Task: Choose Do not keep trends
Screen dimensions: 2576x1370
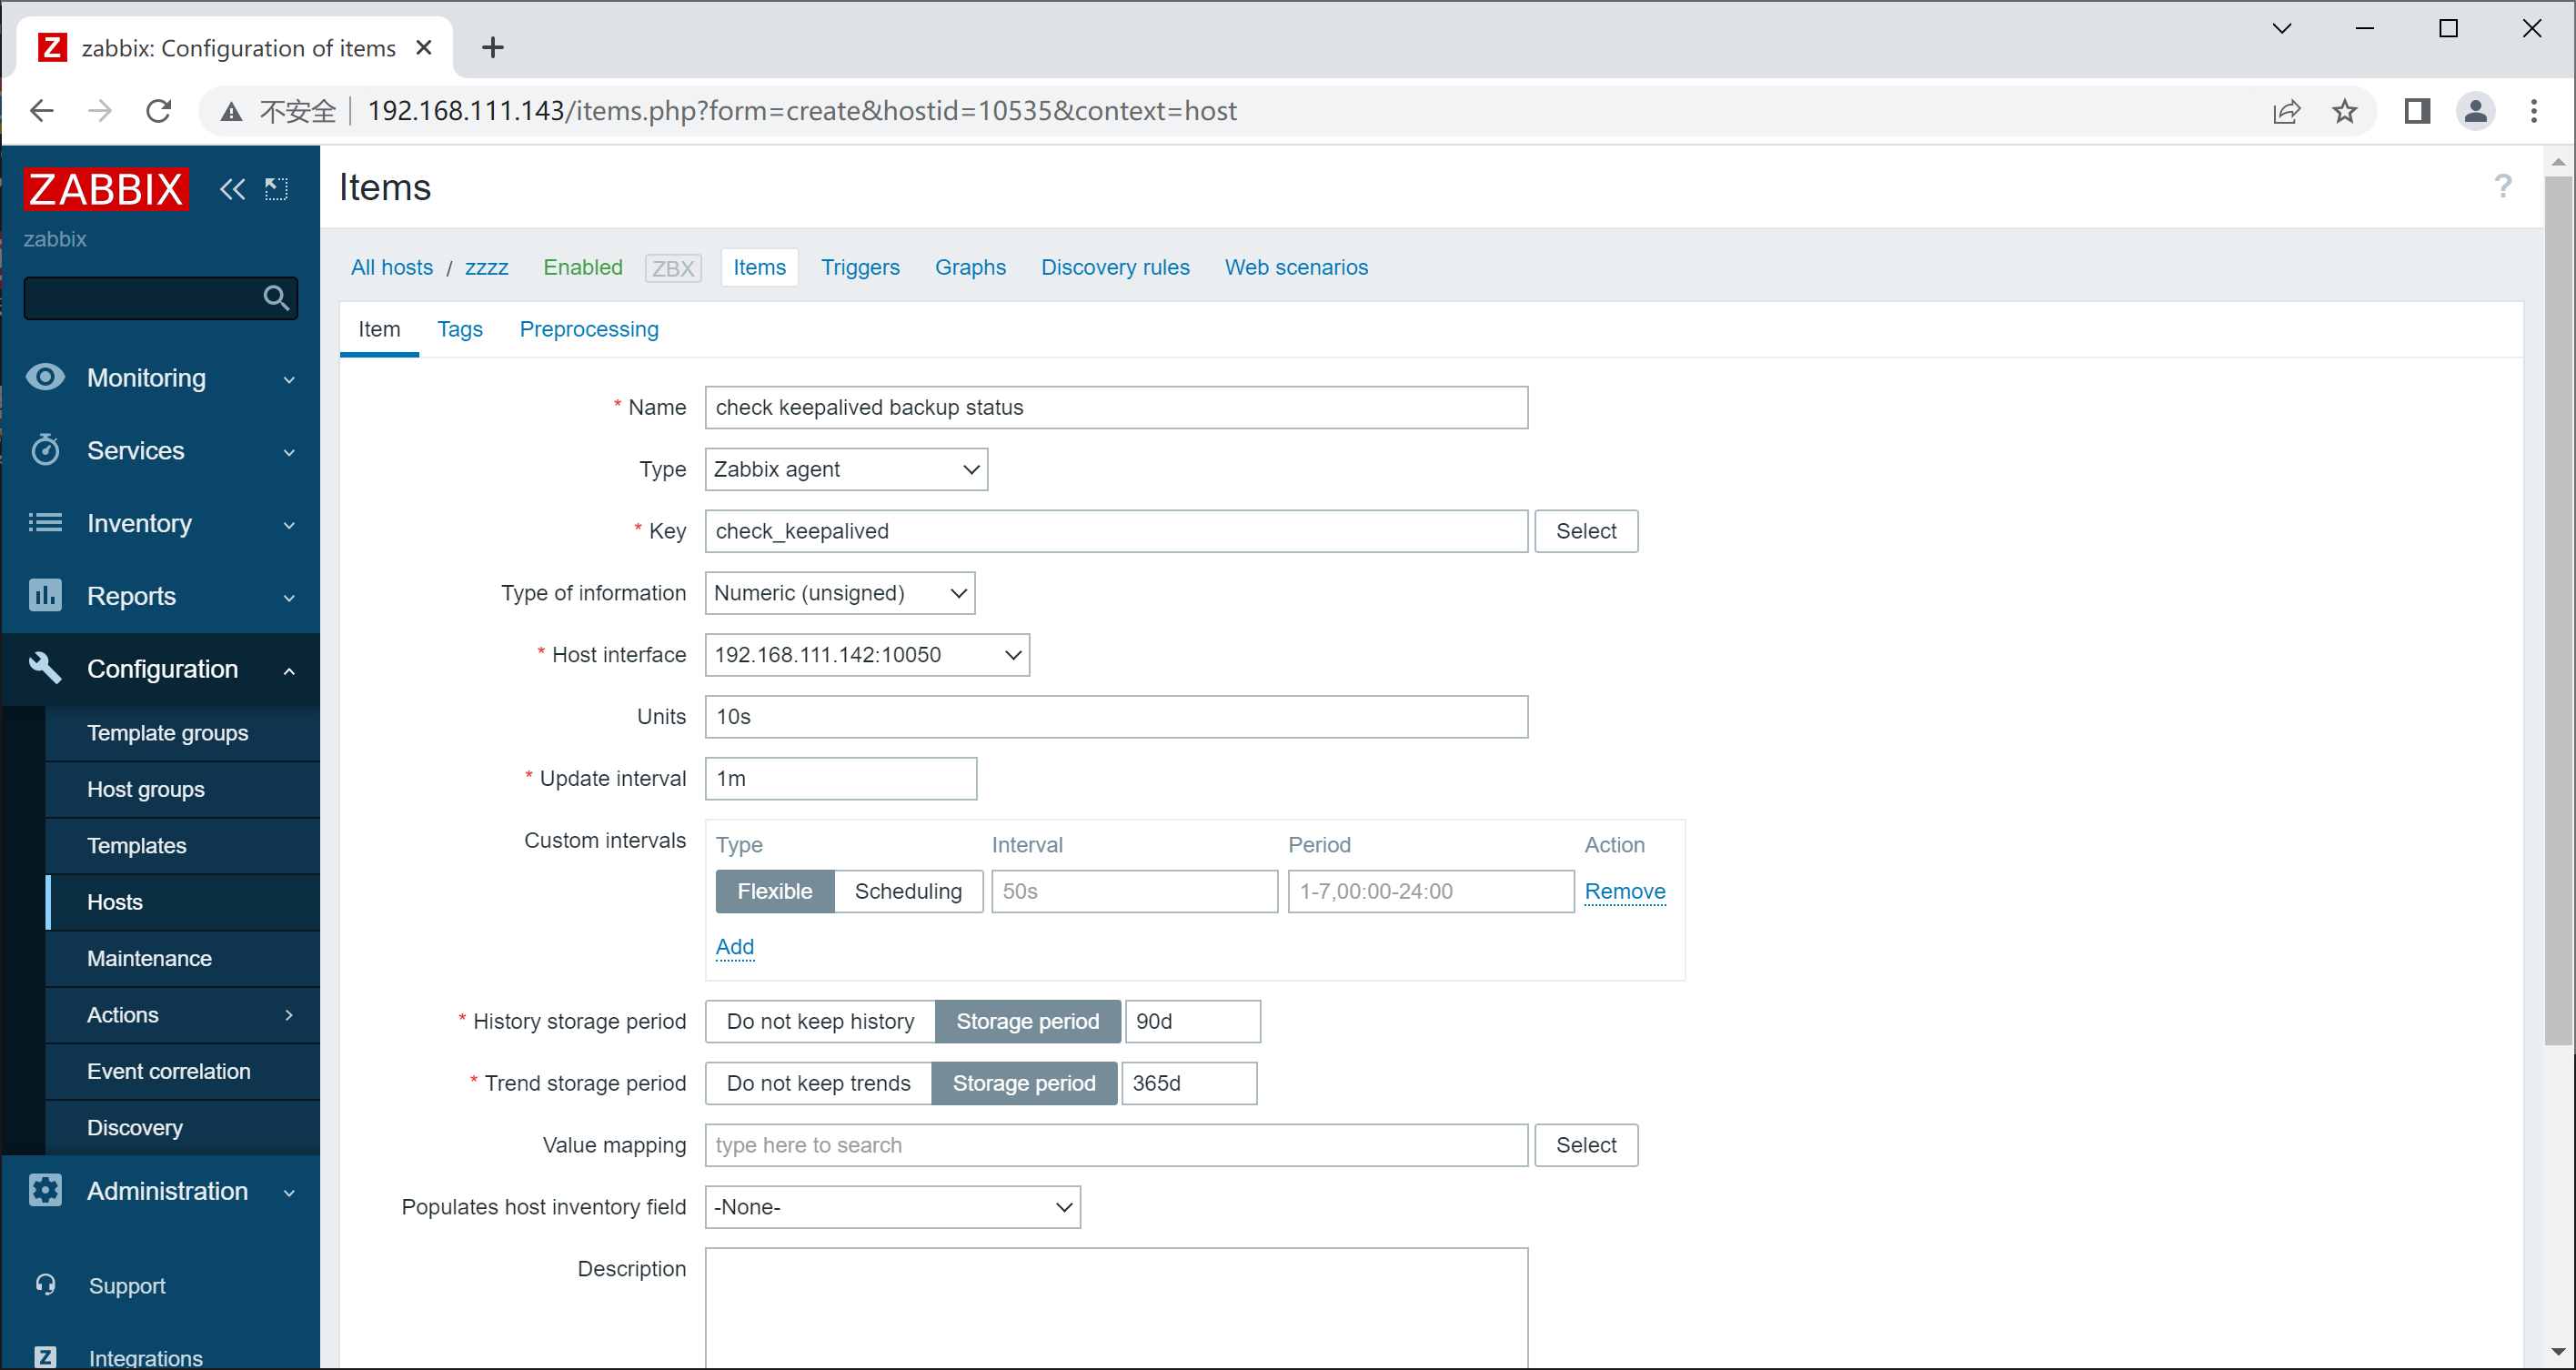Action: click(x=818, y=1083)
